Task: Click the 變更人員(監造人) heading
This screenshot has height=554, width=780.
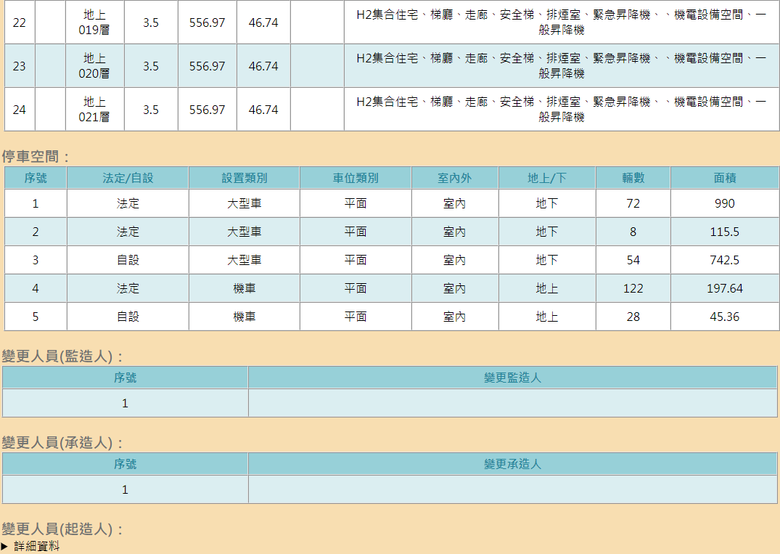Action: click(62, 356)
